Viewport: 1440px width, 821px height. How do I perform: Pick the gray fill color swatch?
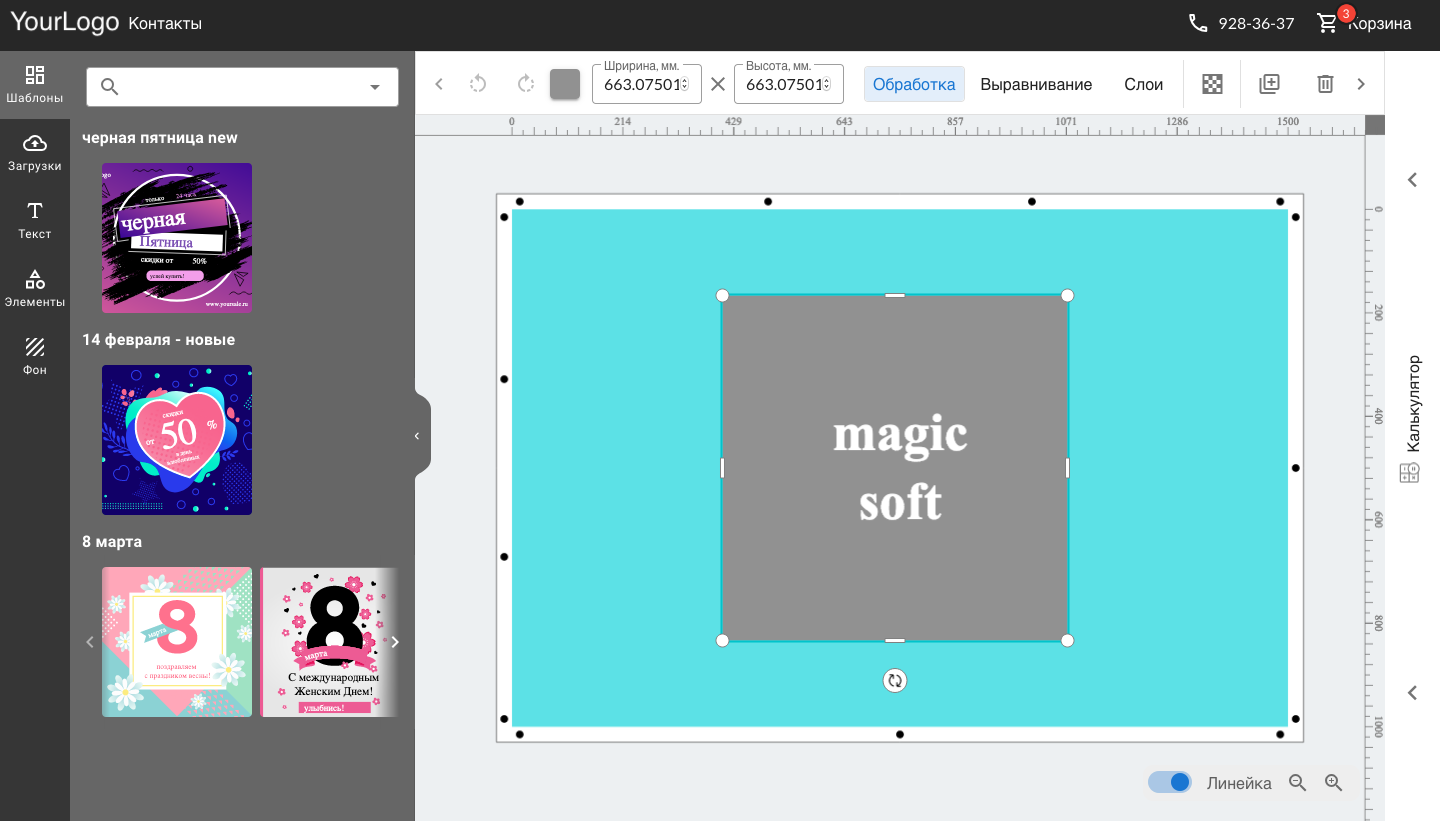[565, 84]
